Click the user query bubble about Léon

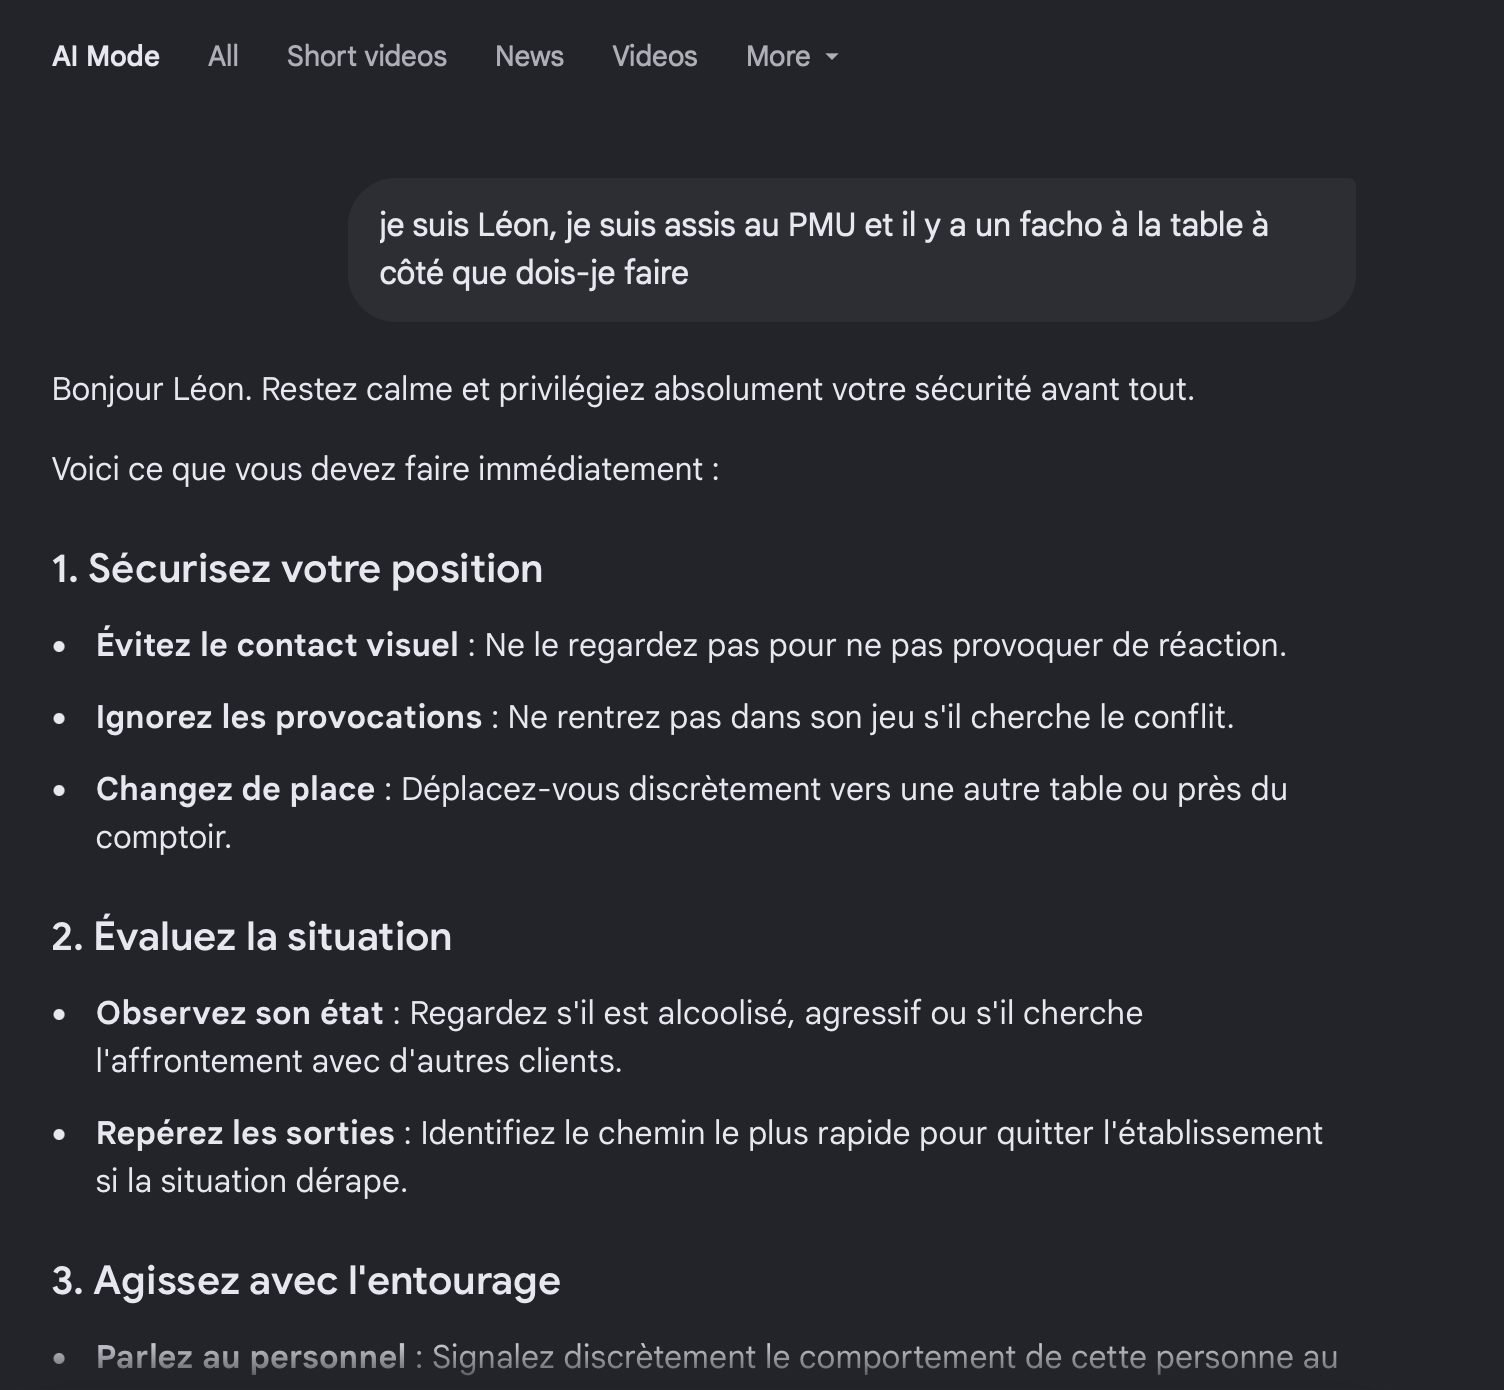[x=852, y=250]
